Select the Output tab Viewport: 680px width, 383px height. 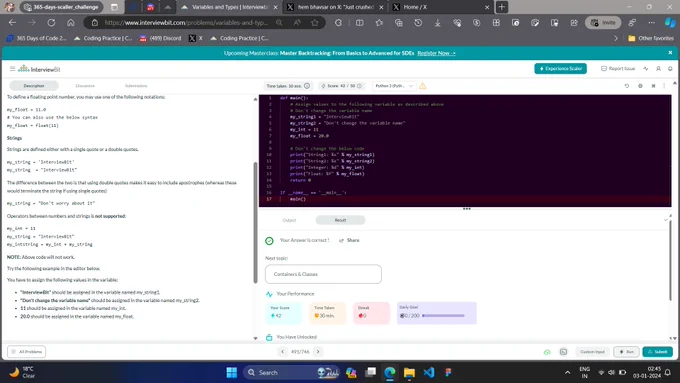(x=289, y=220)
